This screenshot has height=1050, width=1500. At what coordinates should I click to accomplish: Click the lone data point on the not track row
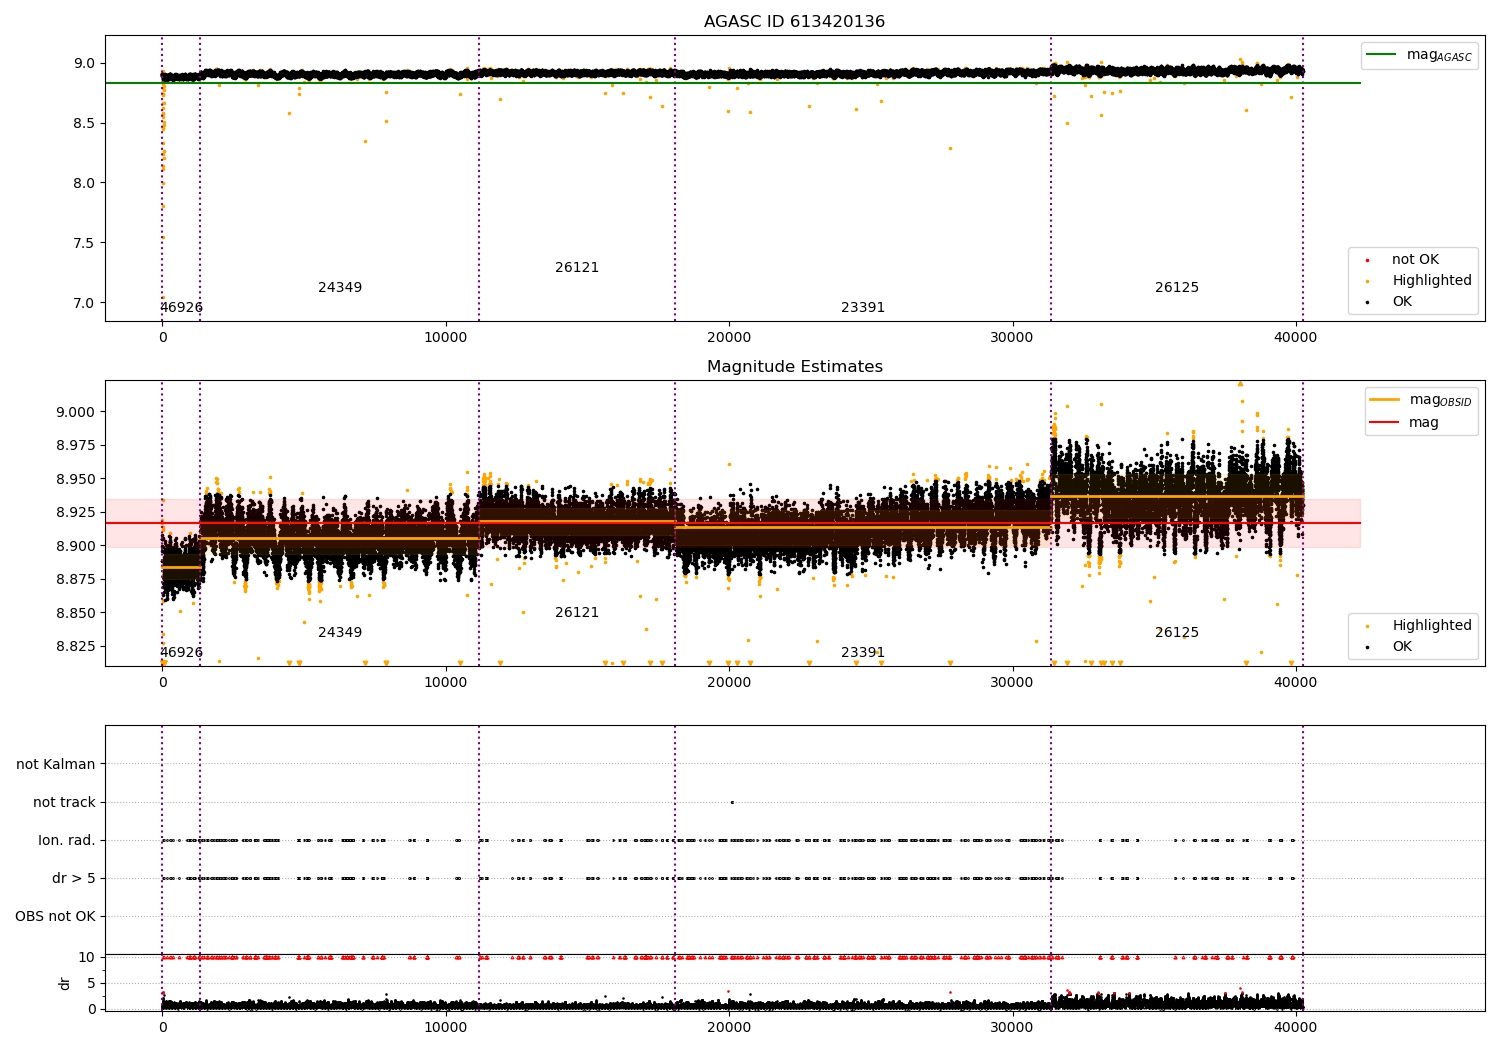[x=732, y=802]
